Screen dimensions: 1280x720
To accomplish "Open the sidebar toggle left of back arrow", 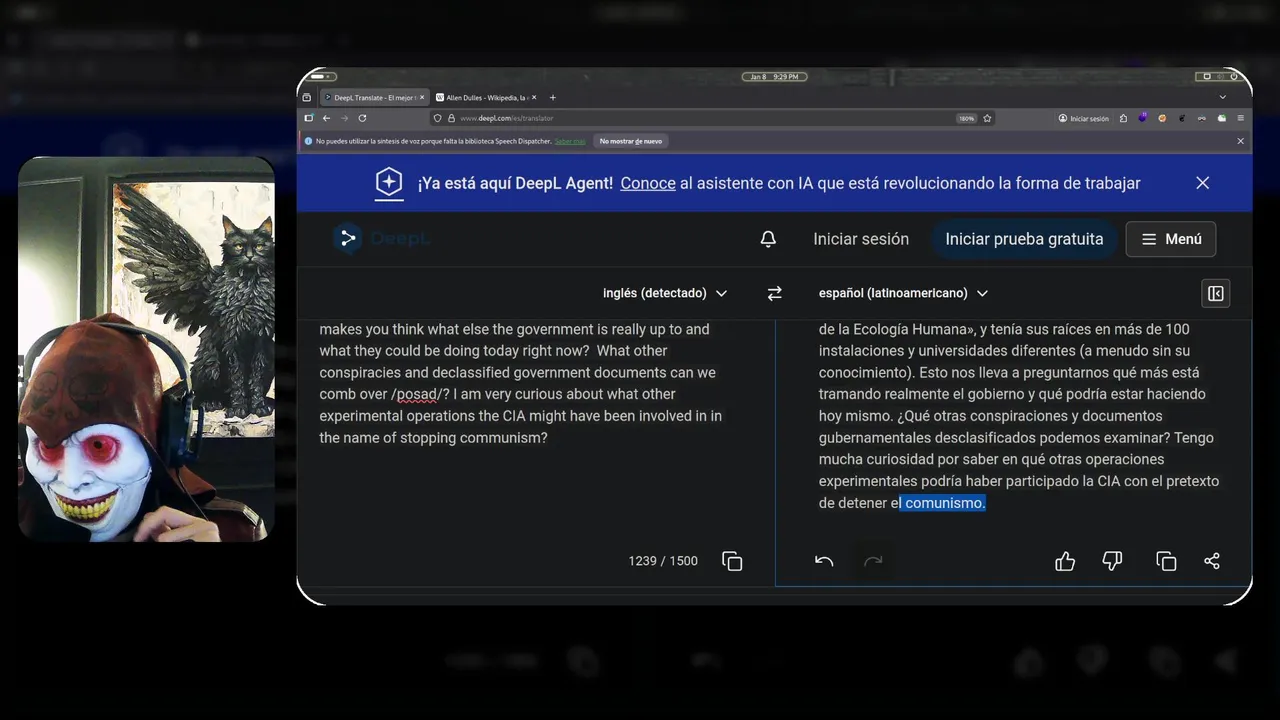I will tap(309, 118).
